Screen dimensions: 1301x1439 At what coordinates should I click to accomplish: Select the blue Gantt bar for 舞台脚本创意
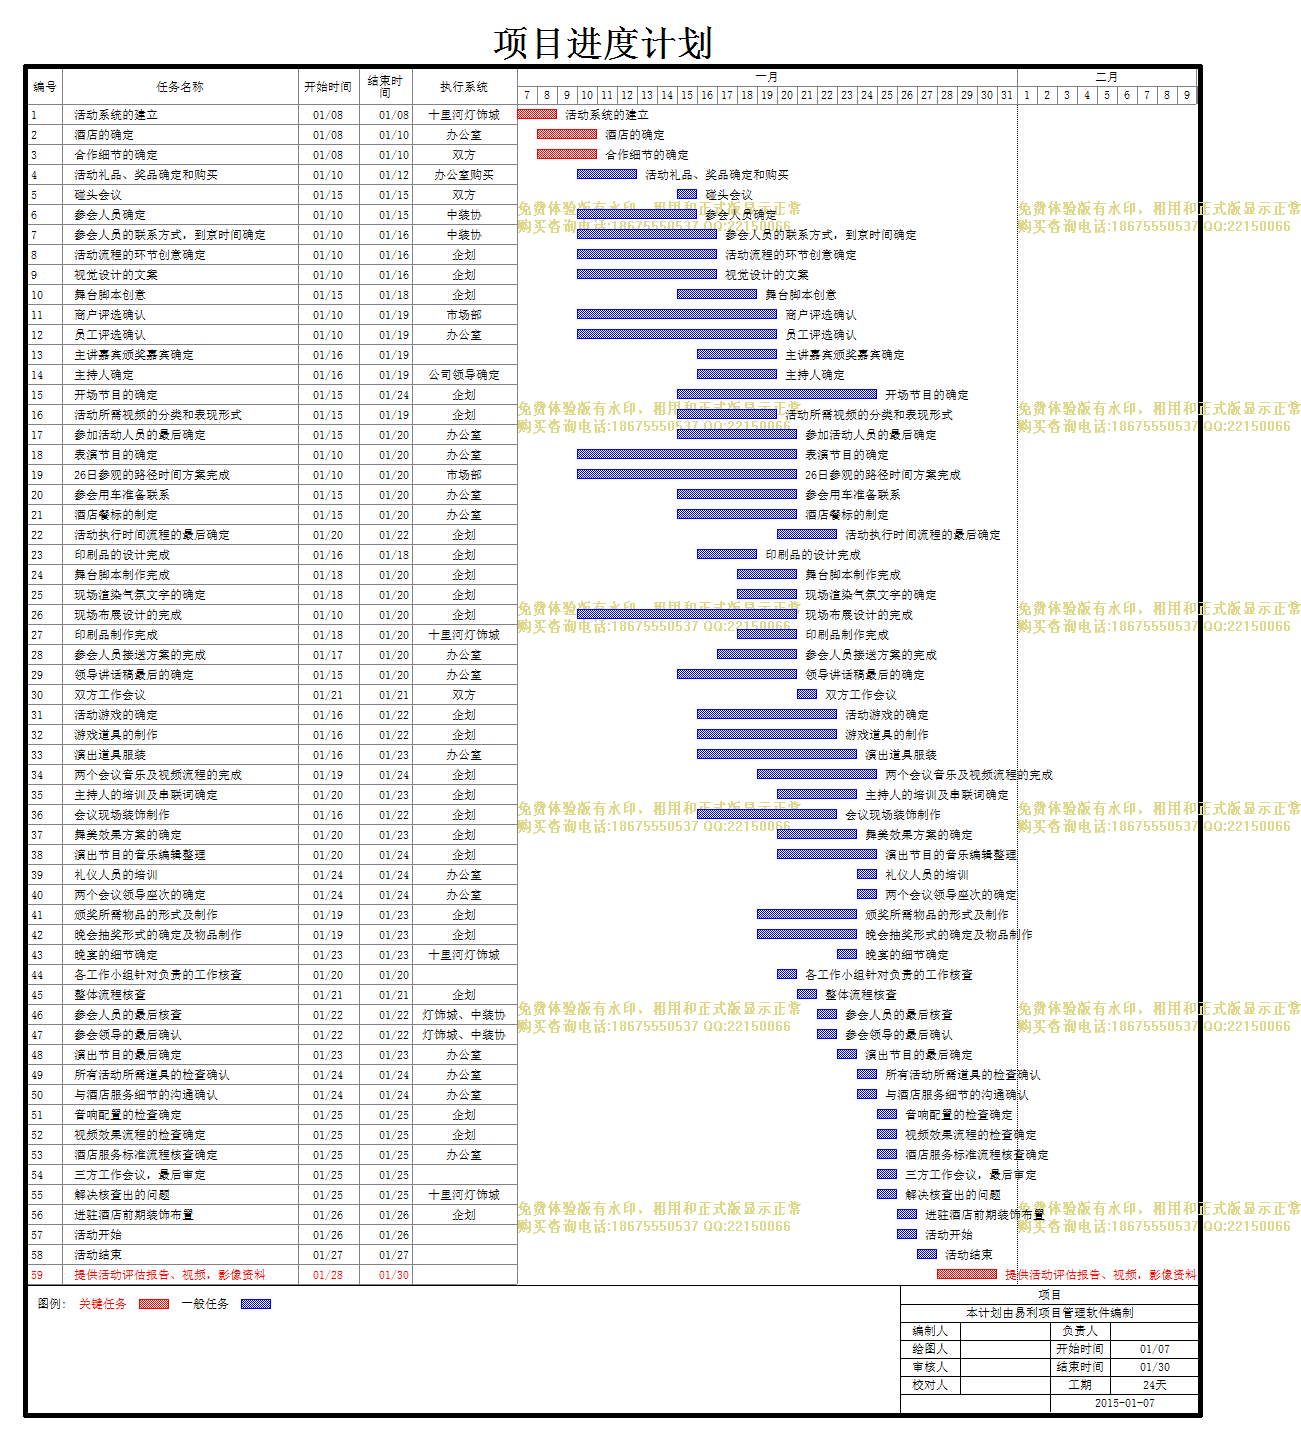[717, 294]
